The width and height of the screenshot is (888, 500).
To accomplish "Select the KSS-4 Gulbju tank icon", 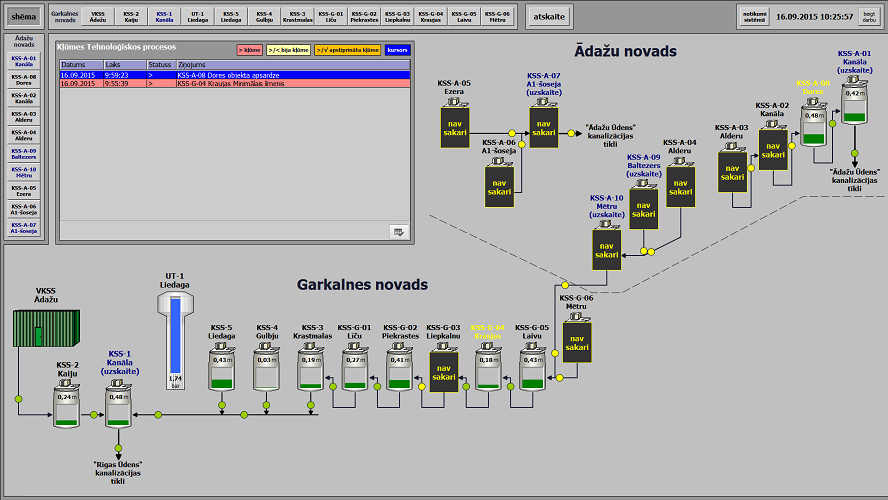I will [x=266, y=368].
